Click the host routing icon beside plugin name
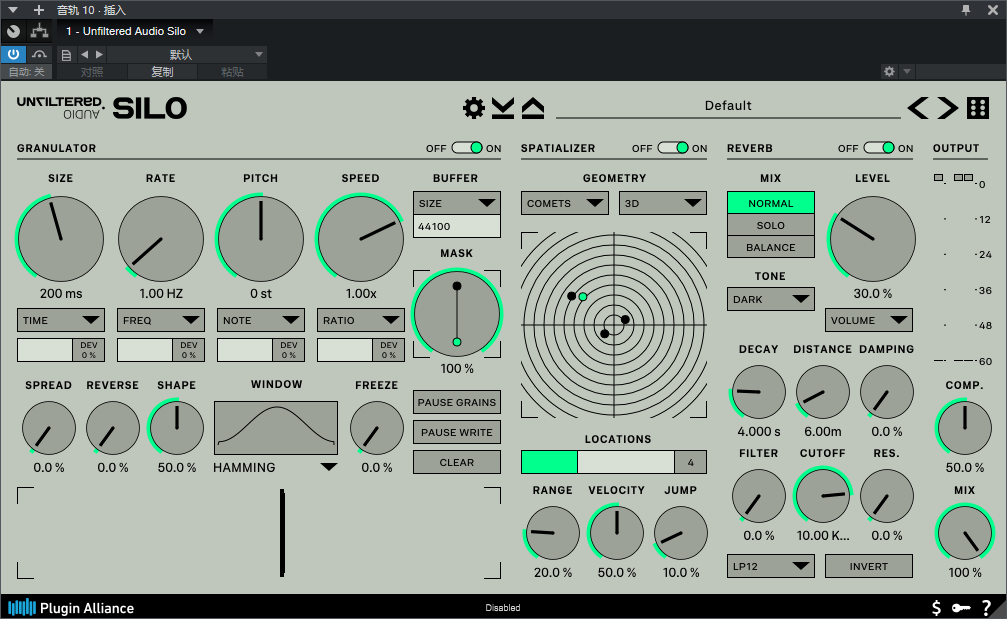The width and height of the screenshot is (1007, 619). tap(39, 31)
